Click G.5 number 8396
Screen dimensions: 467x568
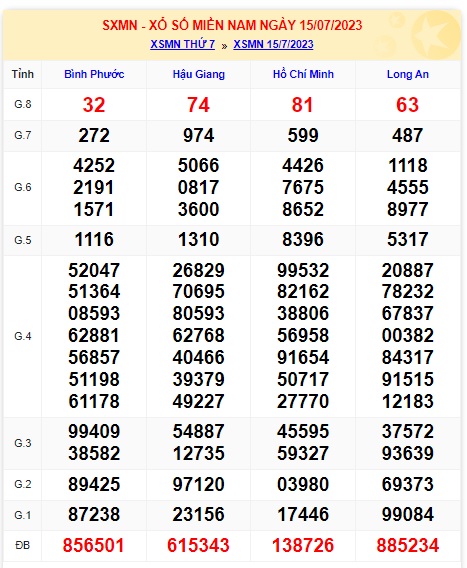(303, 240)
